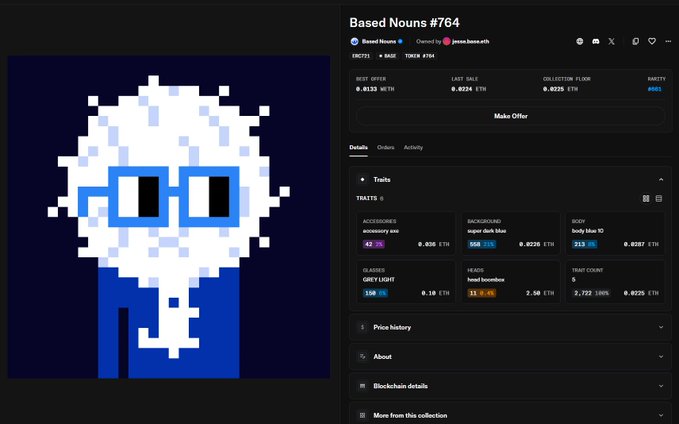Click the 0.036 ETH accessory price
The width and height of the screenshot is (679, 424).
[433, 244]
